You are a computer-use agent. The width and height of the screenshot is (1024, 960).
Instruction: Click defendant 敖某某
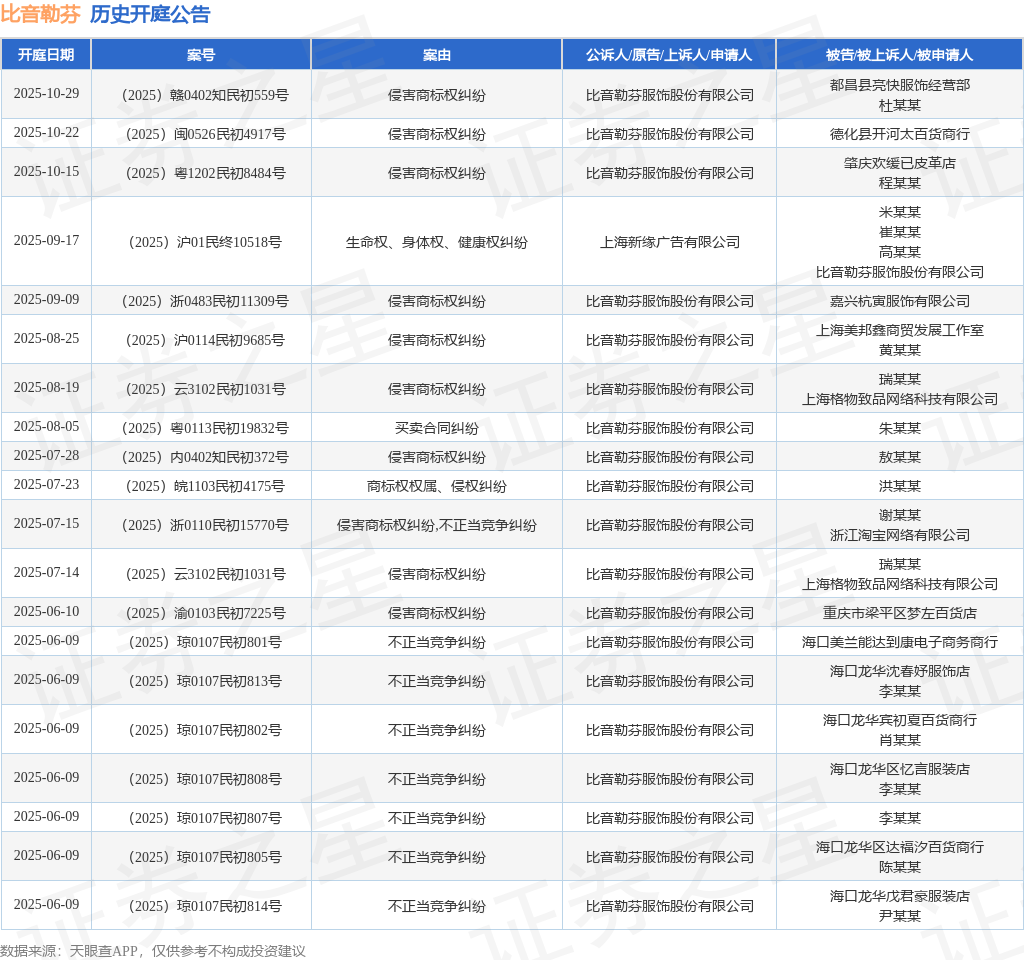[899, 457]
